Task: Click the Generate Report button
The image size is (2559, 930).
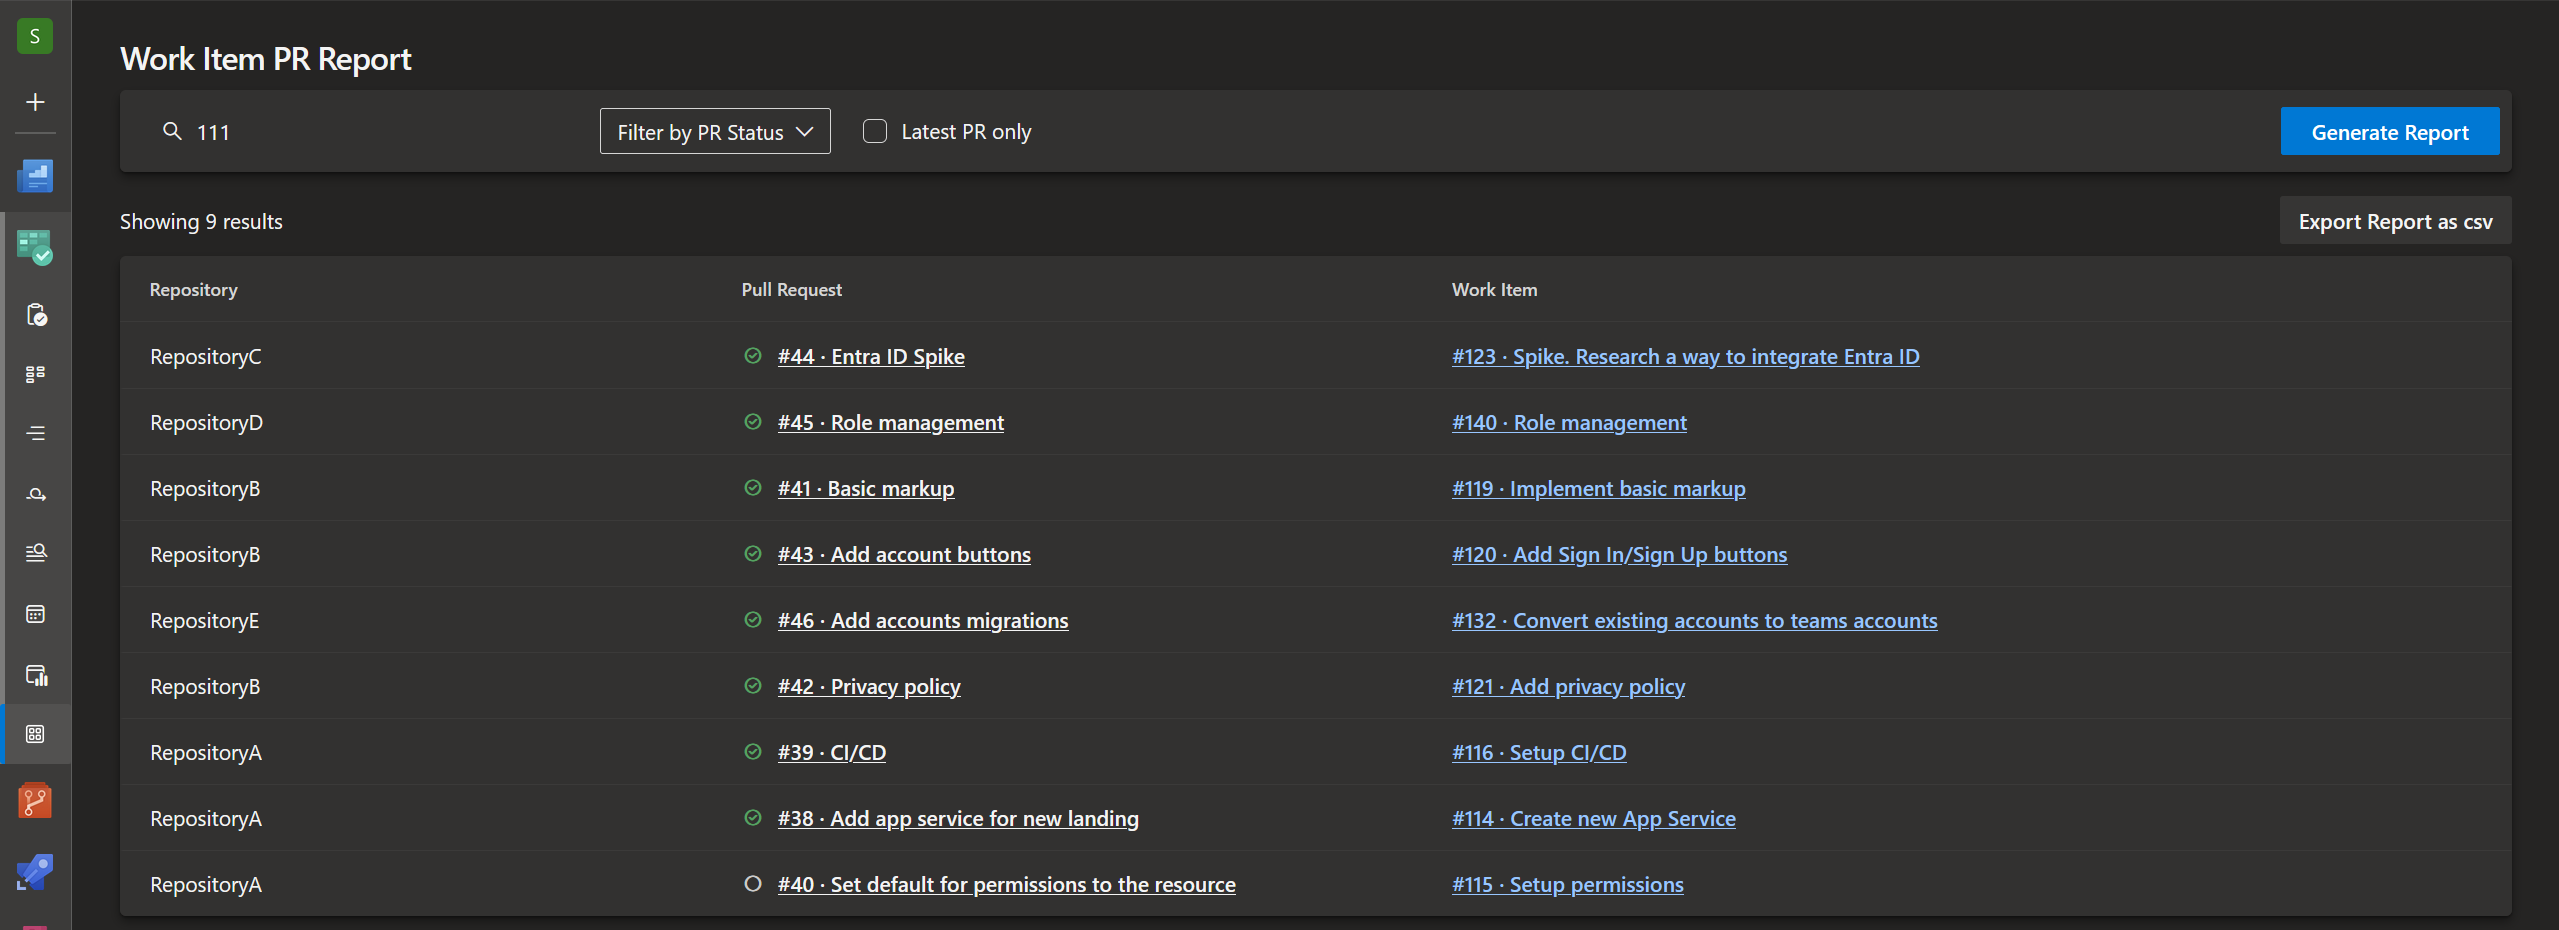Action: point(2389,132)
